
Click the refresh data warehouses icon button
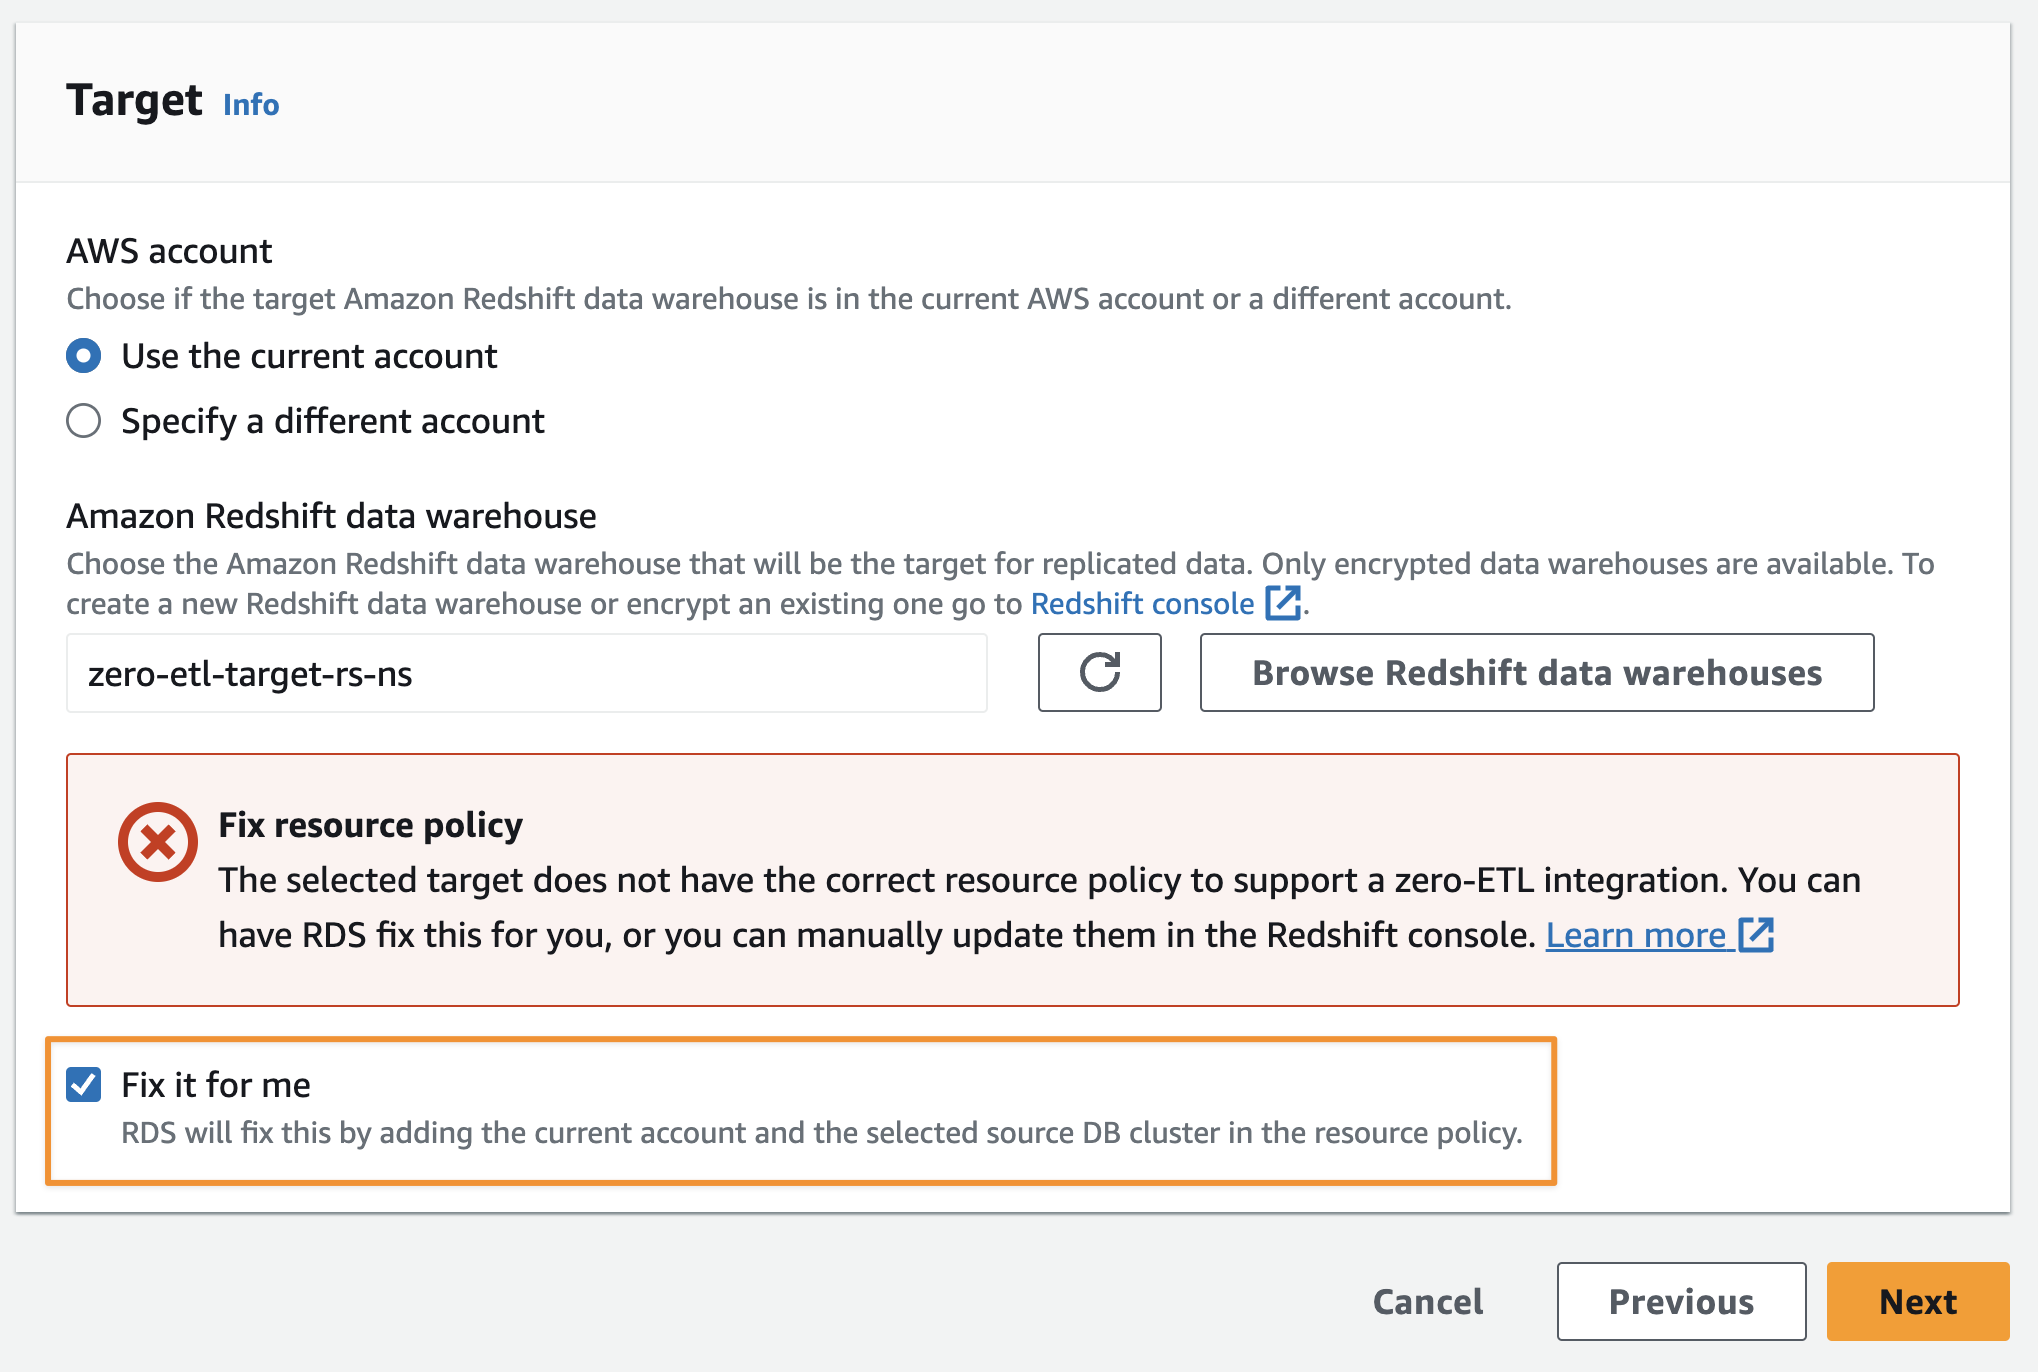pyautogui.click(x=1099, y=673)
